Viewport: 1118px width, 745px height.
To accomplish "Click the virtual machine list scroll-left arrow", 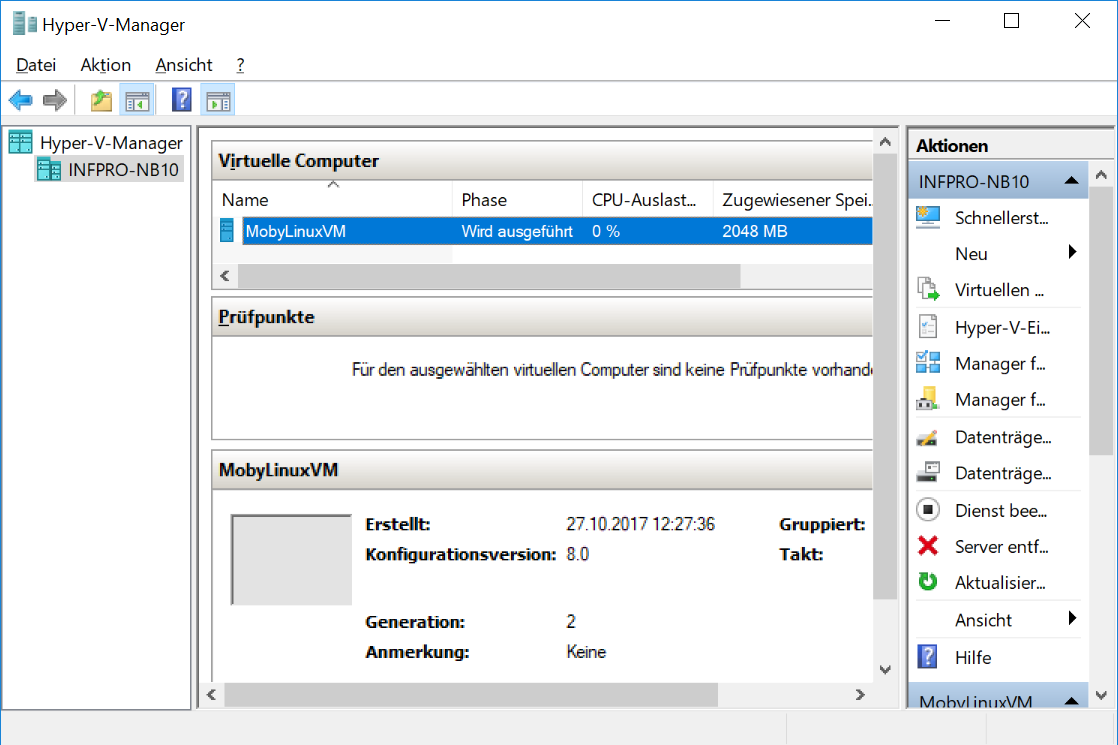I will click(225, 276).
